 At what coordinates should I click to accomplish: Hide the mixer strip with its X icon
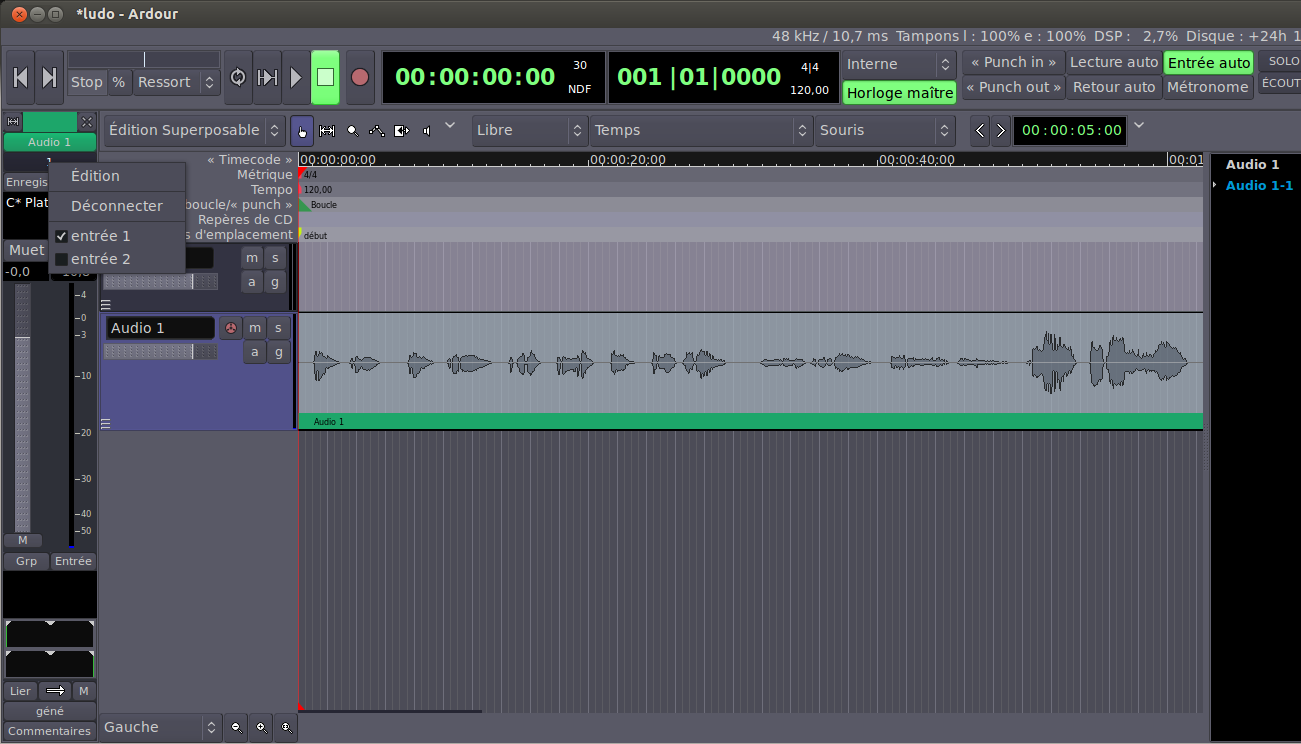coord(87,122)
